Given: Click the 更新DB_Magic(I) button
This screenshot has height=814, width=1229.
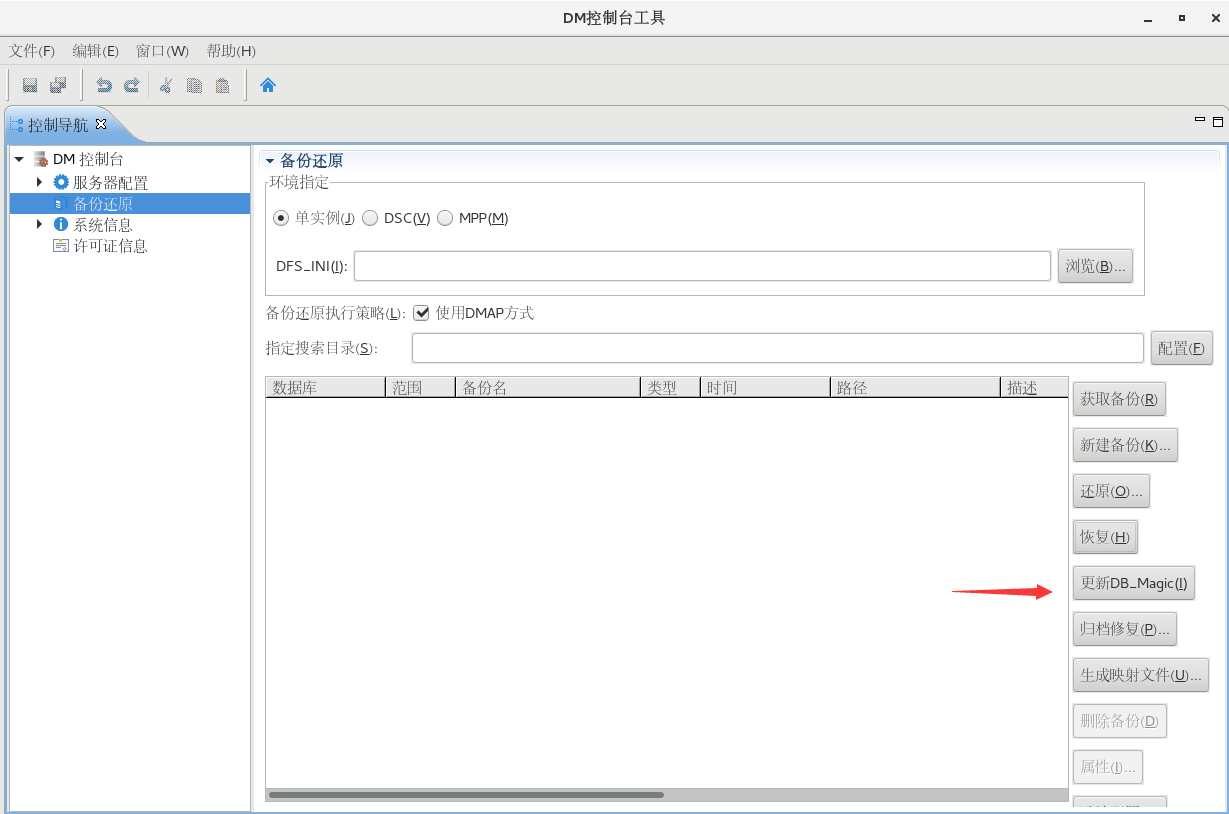Looking at the screenshot, I should [x=1134, y=583].
